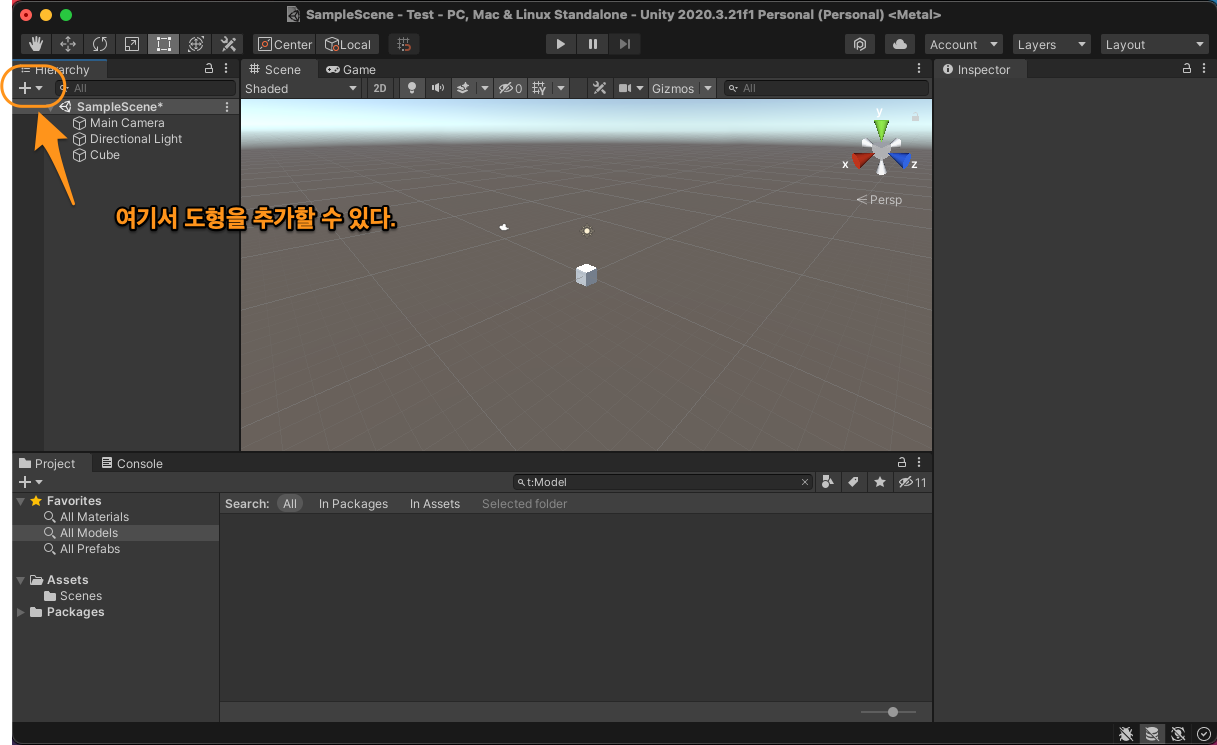Select Cube in the Hierarchy
Viewport: 1217px width, 745px height.
coord(104,155)
